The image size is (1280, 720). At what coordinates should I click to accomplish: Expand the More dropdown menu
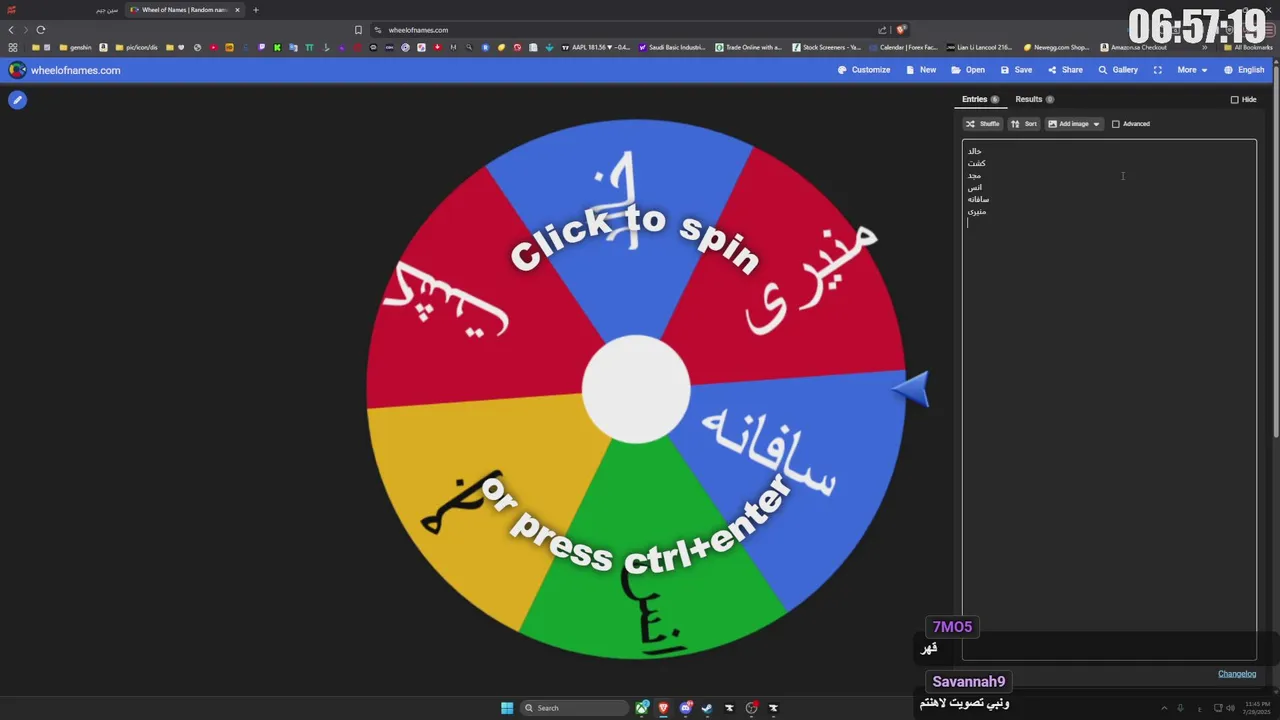tap(1192, 70)
